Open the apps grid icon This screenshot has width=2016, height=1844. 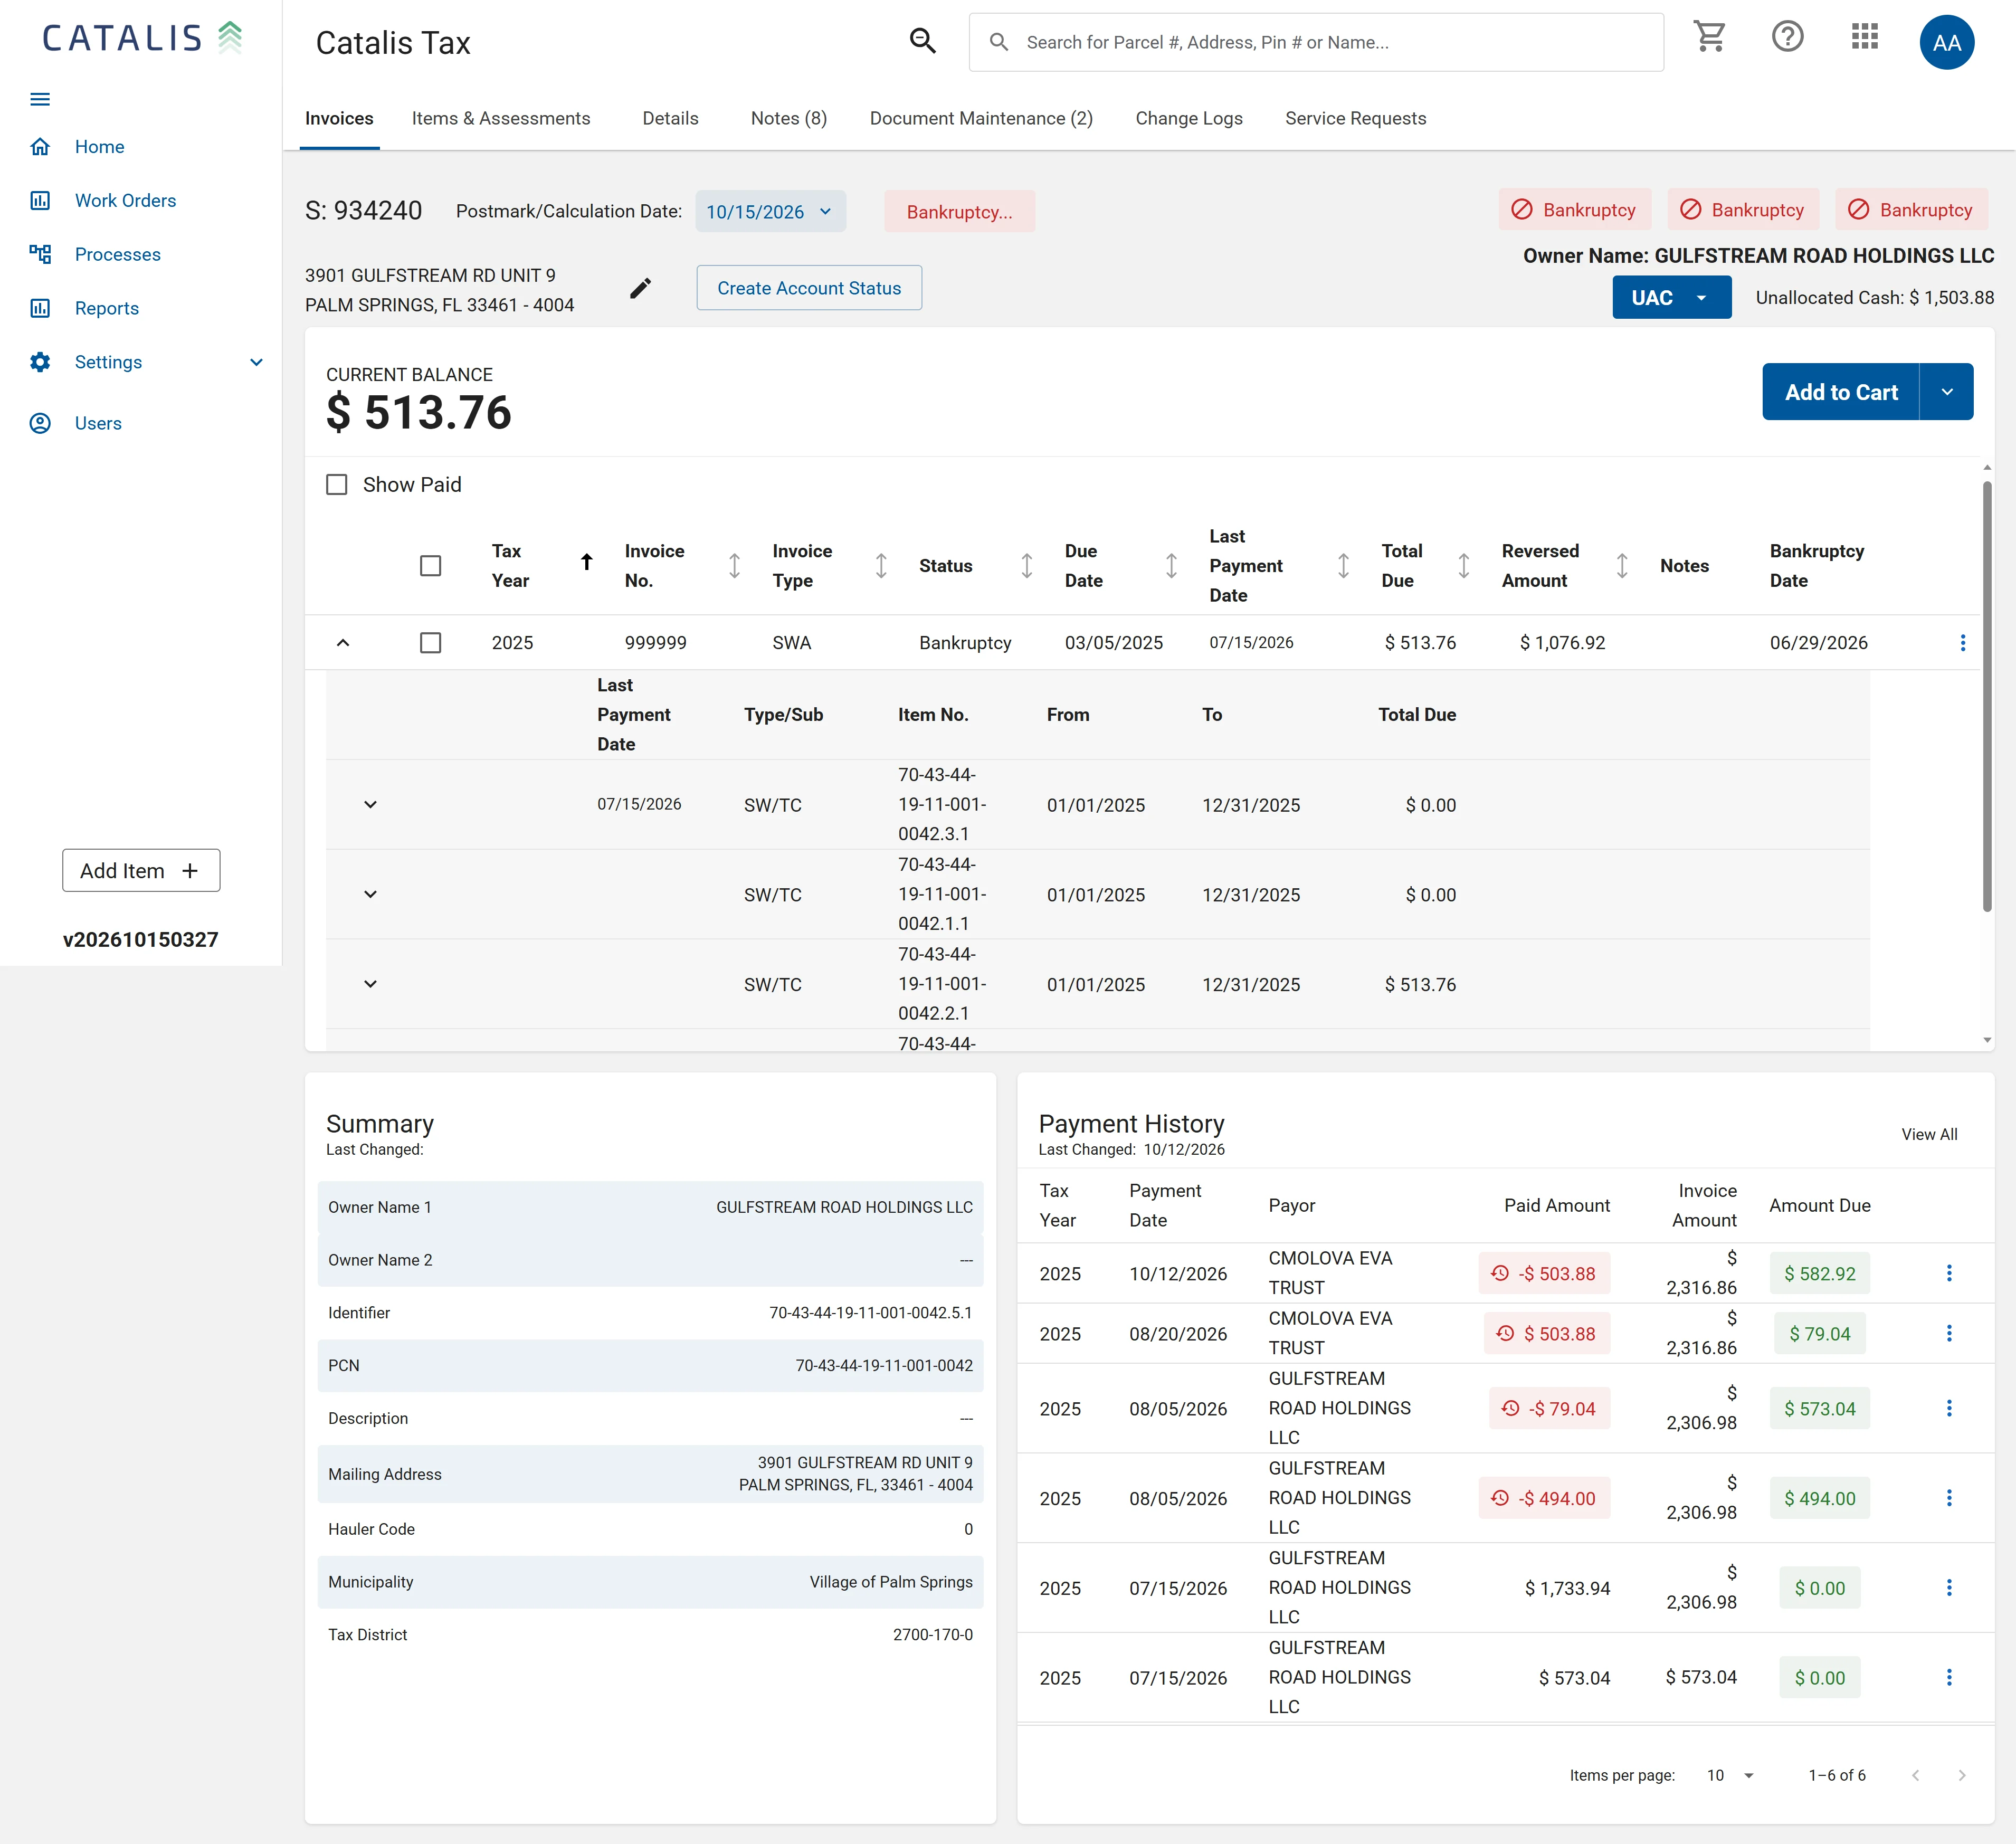point(1865,37)
